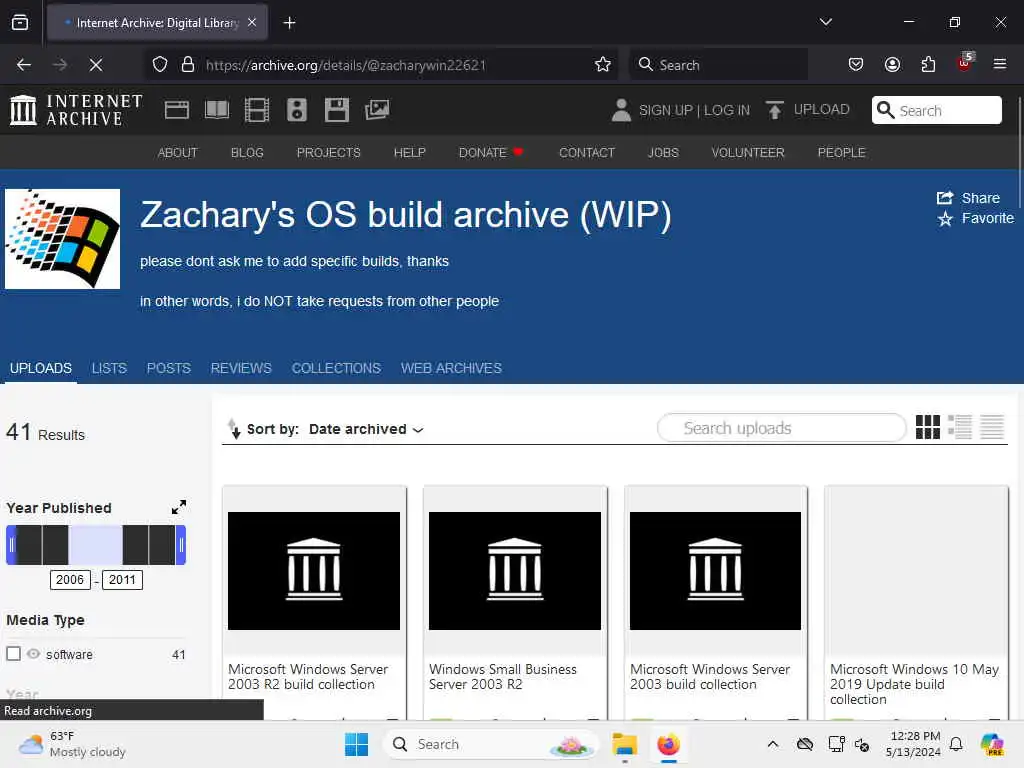1024x768 pixels.
Task: Switch to the Lists tab
Action: click(x=109, y=368)
